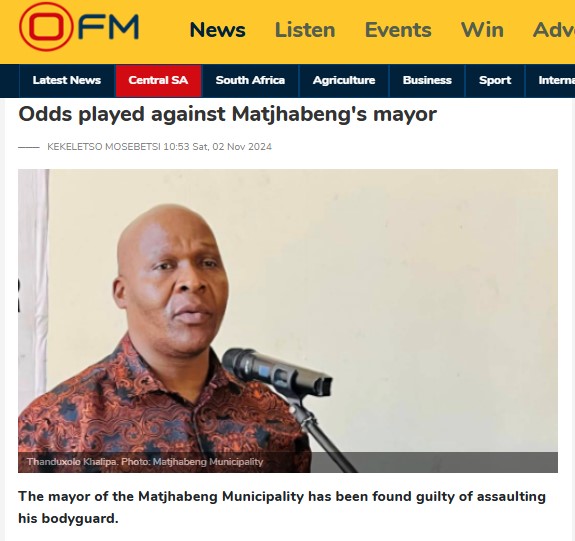Open the Win menu
Viewport: 575px width, 541px height.
tap(482, 30)
